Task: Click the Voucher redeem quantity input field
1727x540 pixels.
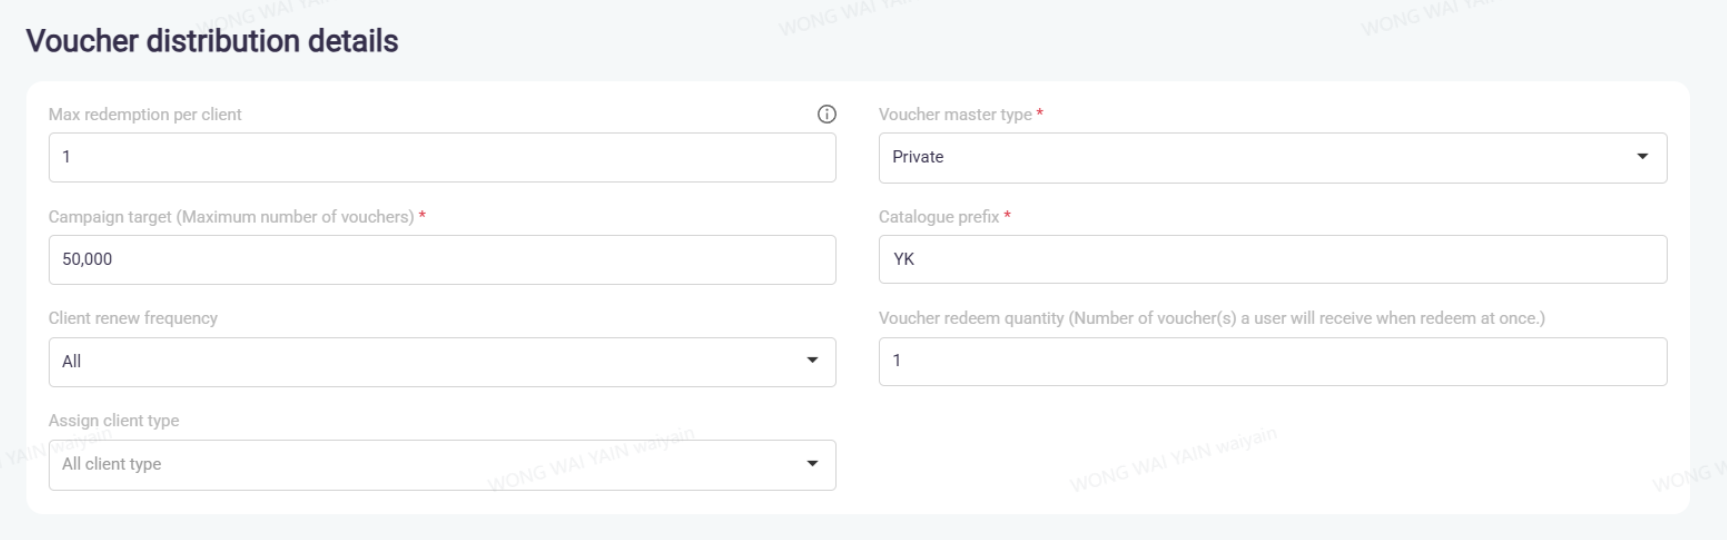Action: 1270,361
